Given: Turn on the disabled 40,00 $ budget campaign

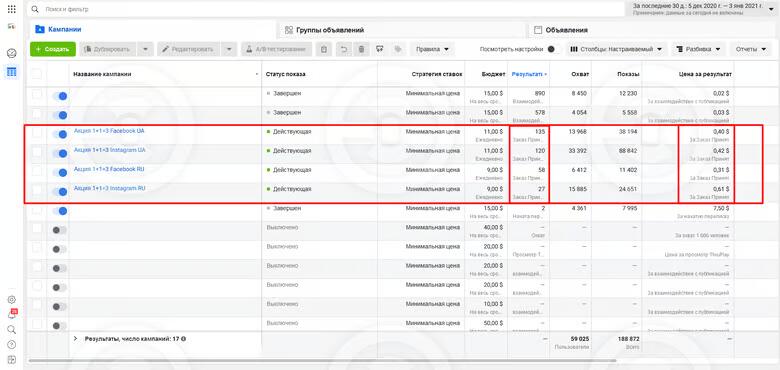Looking at the screenshot, I should [x=59, y=230].
